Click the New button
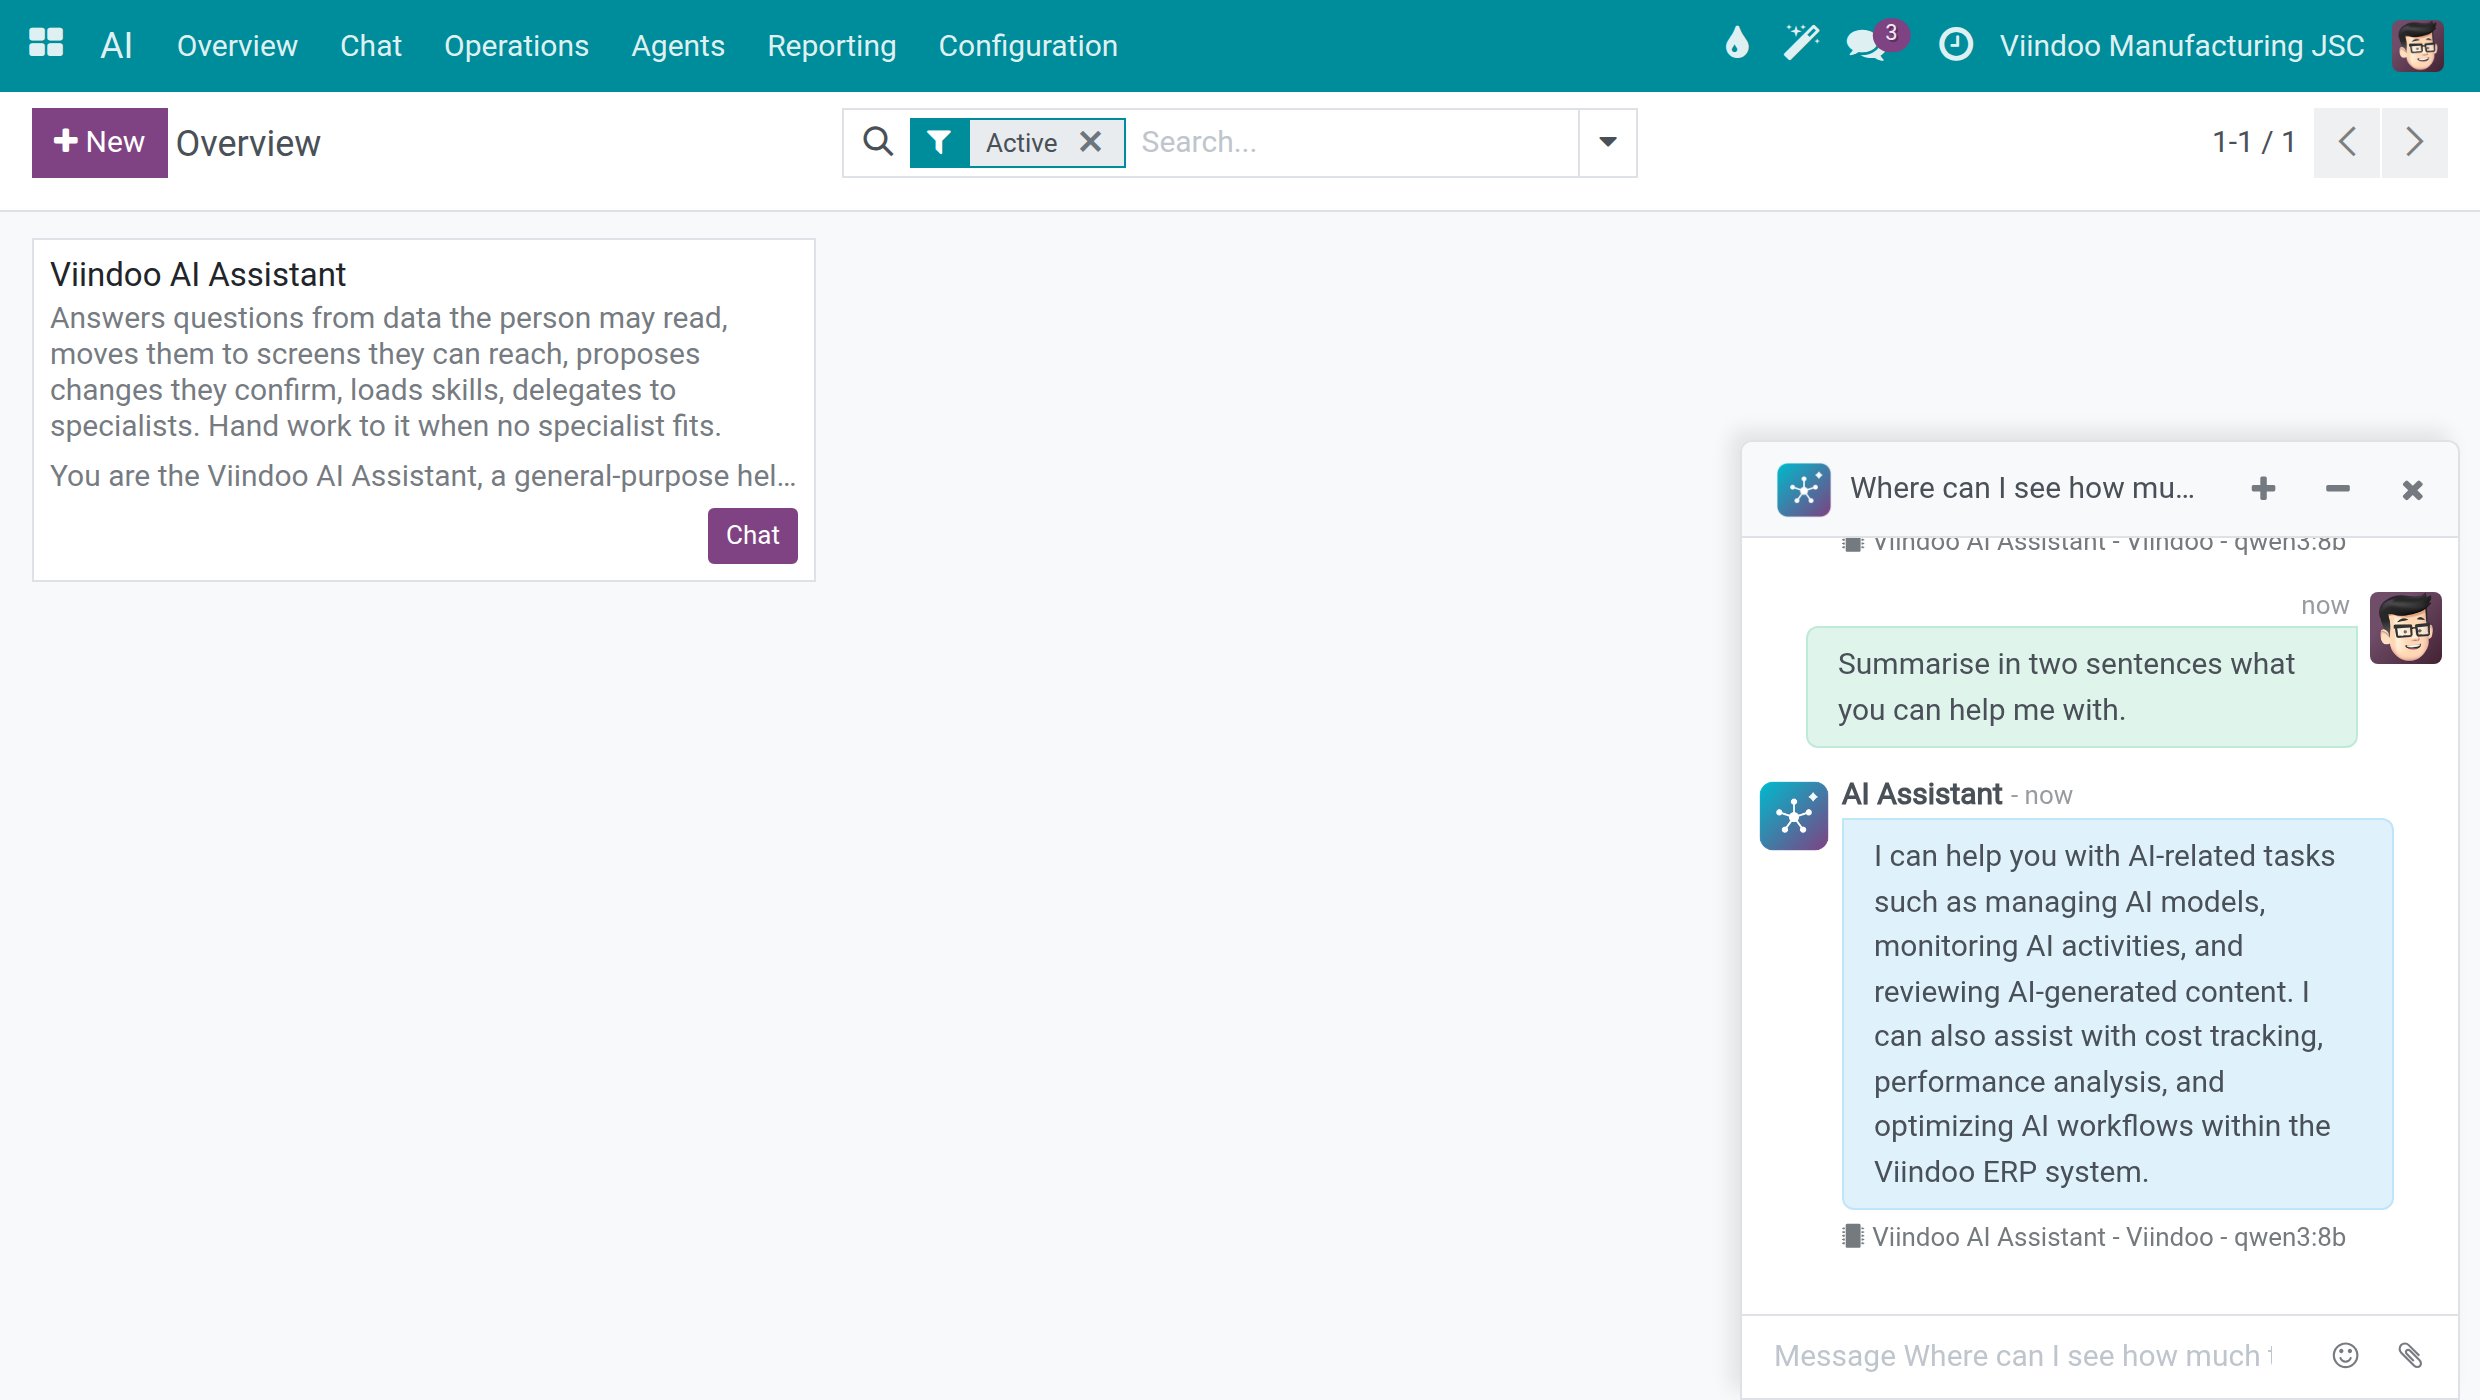The width and height of the screenshot is (2480, 1400). (100, 142)
